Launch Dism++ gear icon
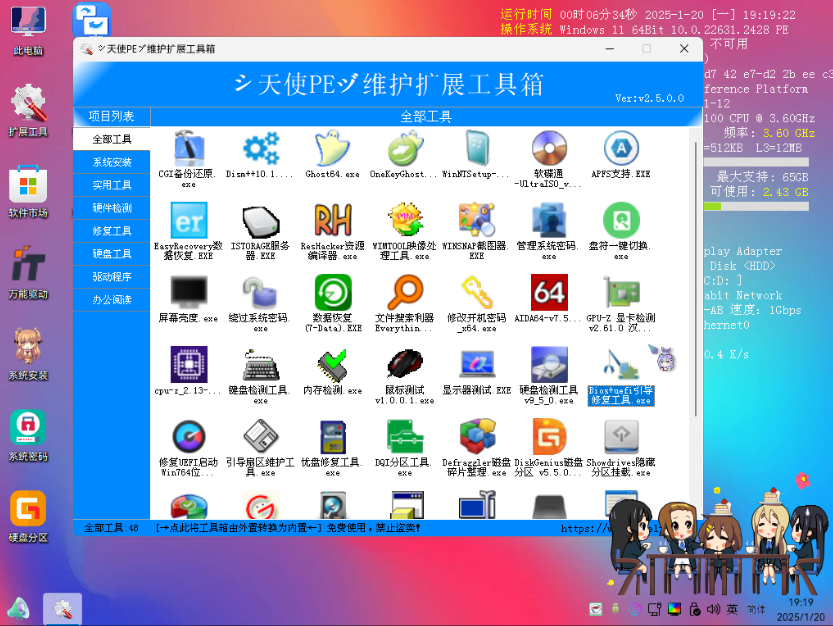 pyautogui.click(x=260, y=148)
